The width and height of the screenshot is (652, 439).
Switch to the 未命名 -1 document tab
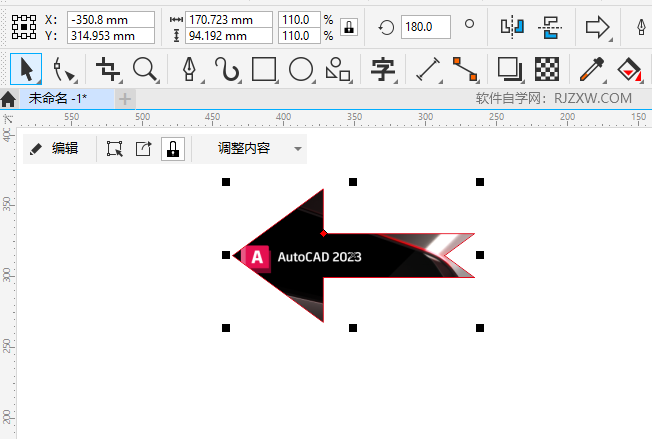click(58, 99)
